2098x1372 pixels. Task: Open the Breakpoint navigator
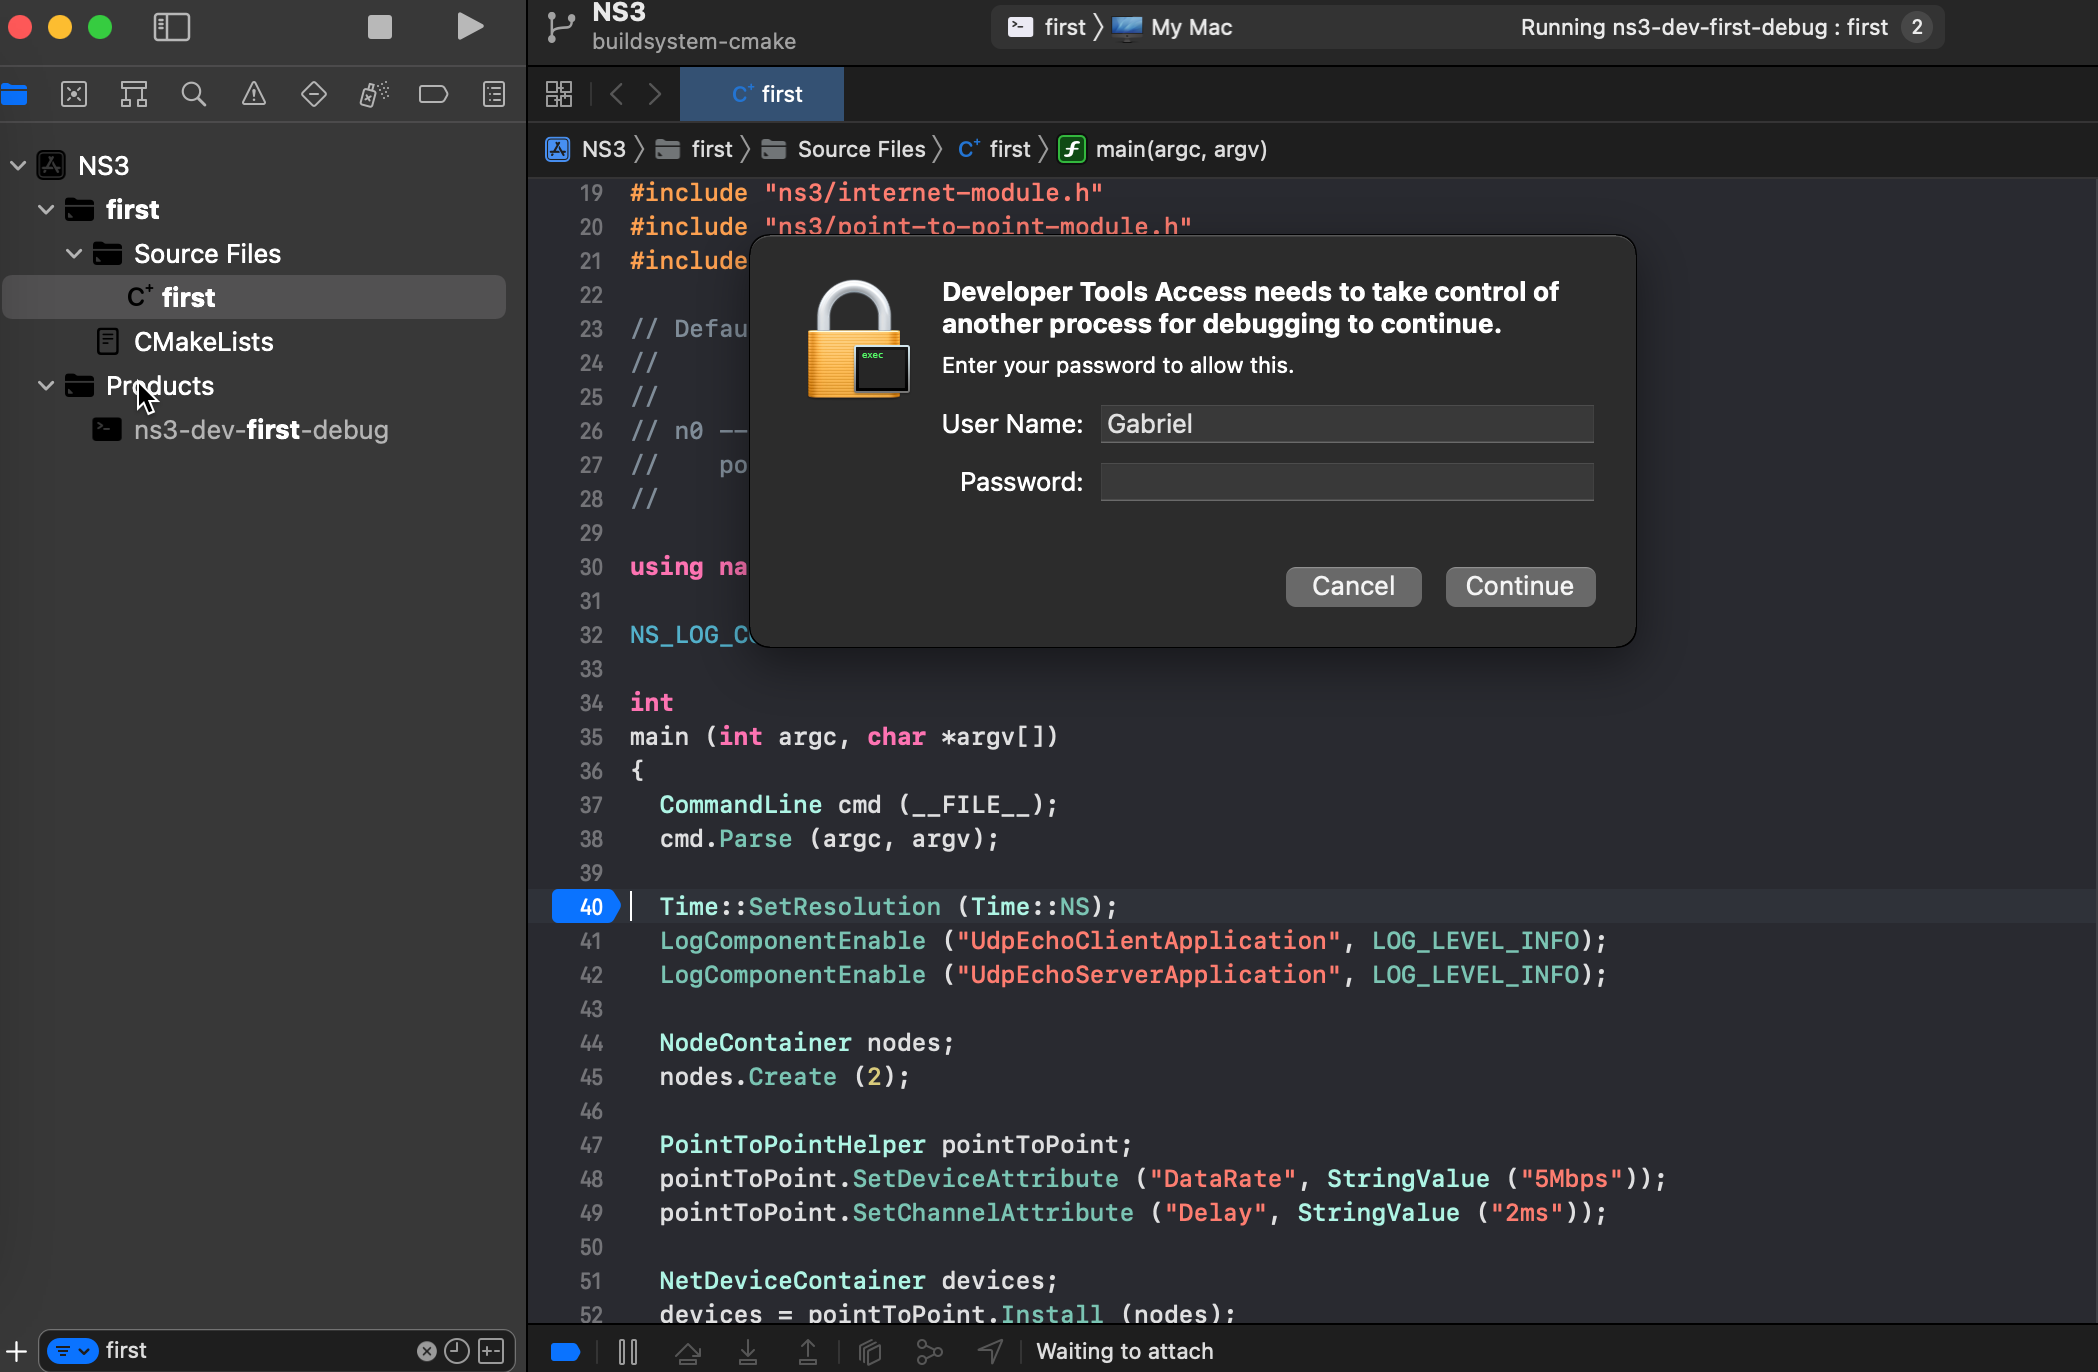coord(433,94)
